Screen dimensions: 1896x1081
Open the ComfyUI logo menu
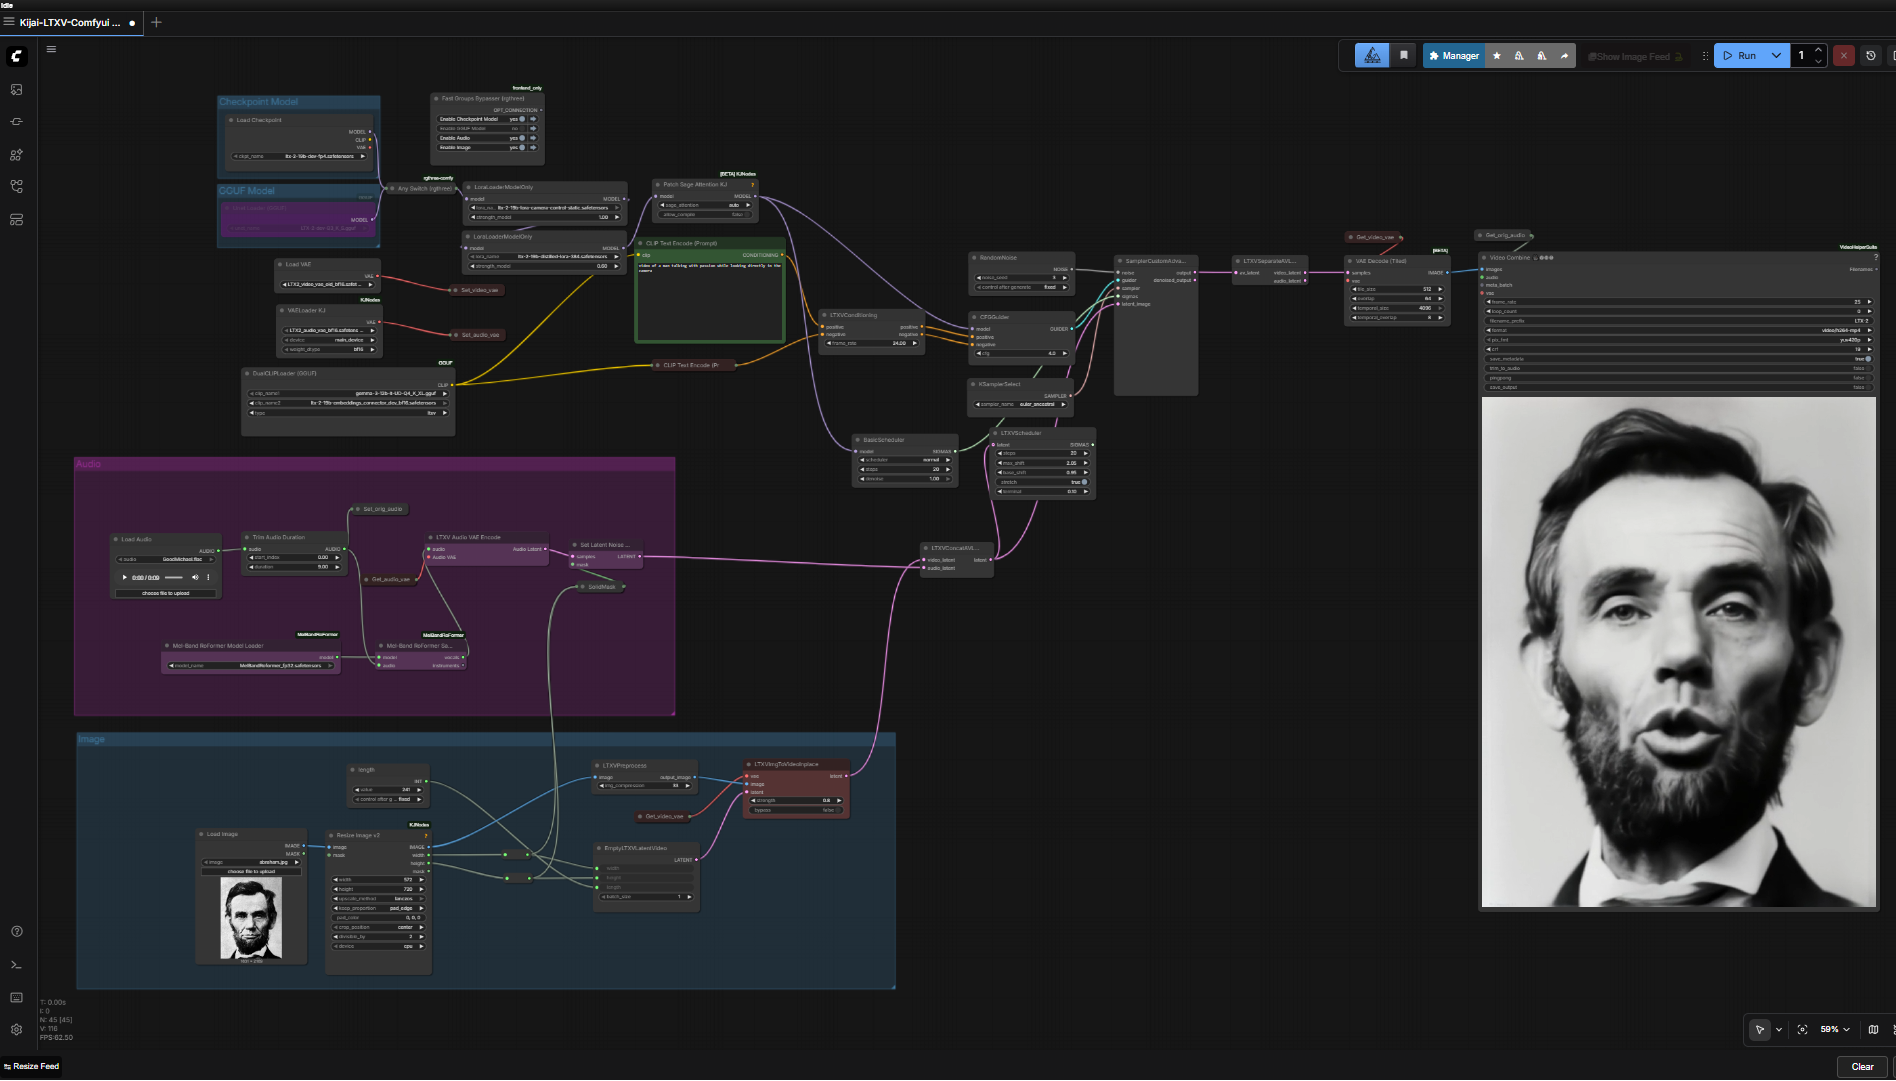(x=17, y=57)
